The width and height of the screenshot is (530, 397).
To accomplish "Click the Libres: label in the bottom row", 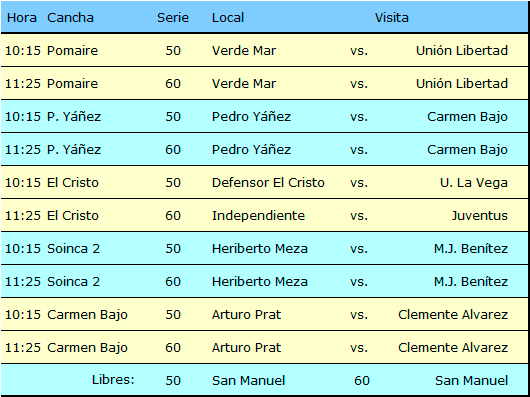I will coord(113,380).
